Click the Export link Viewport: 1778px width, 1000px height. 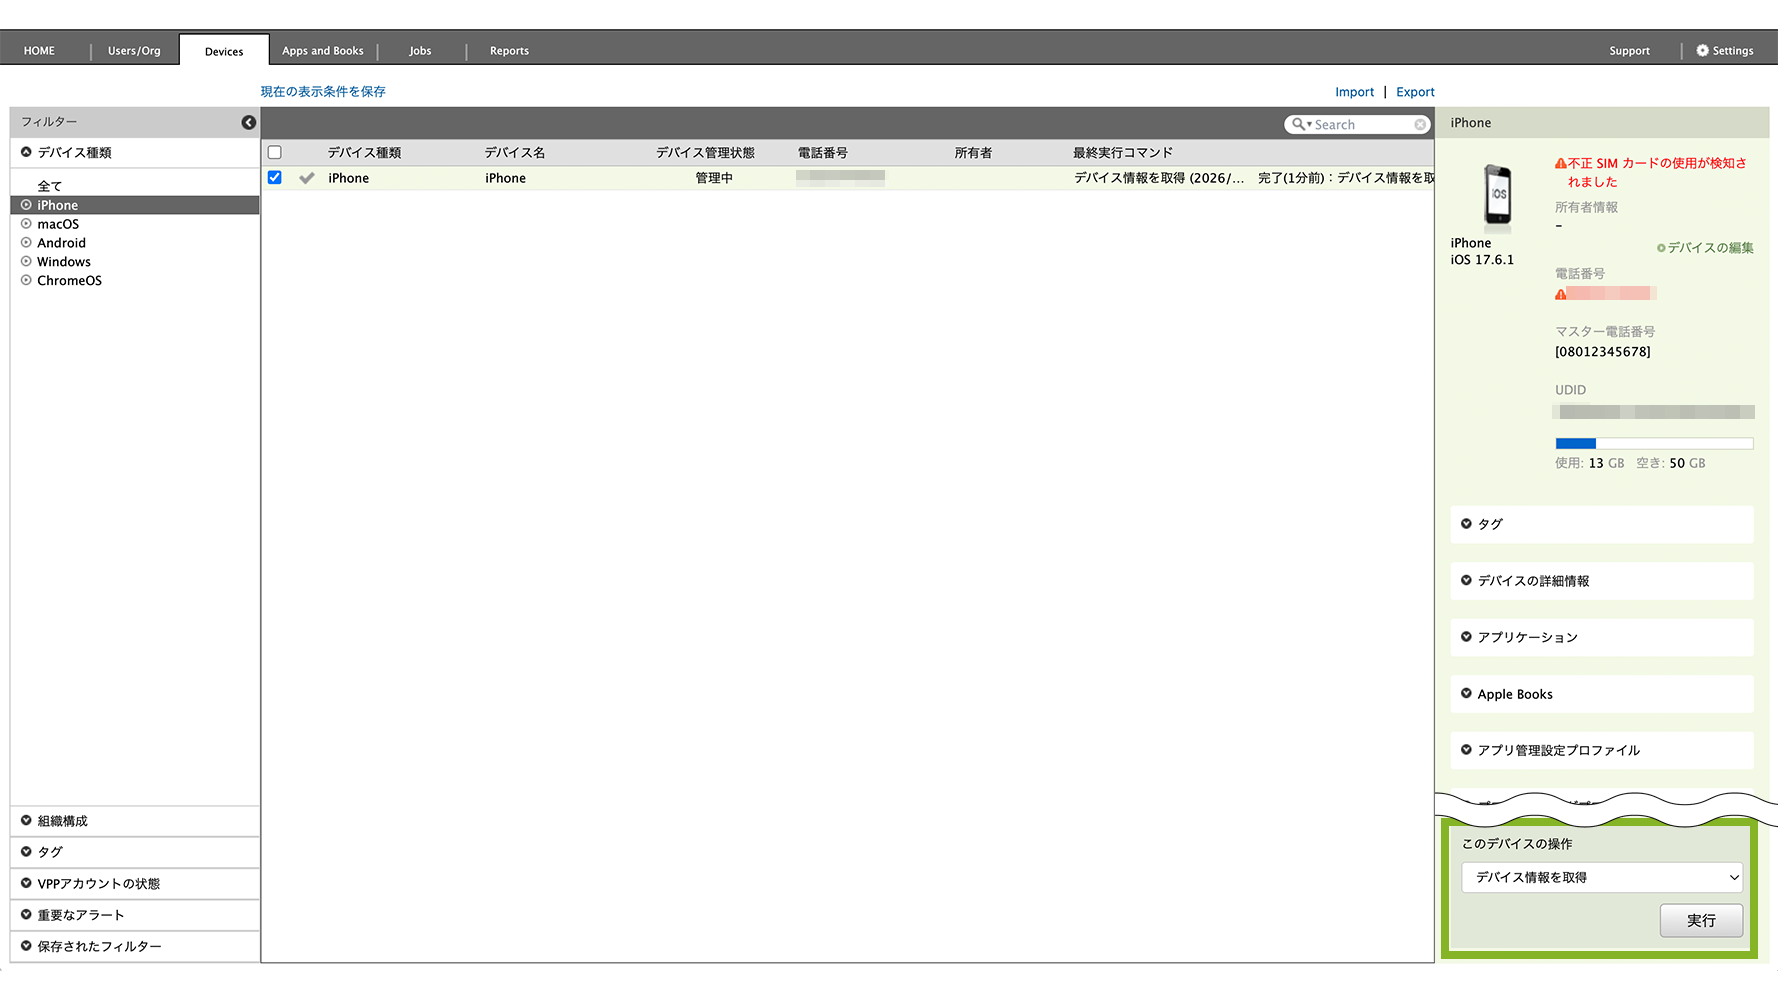point(1415,92)
